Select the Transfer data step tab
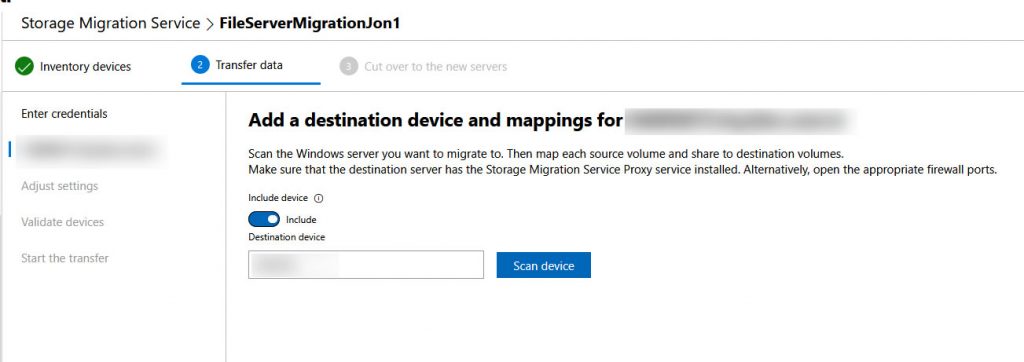1024x362 pixels. click(251, 65)
